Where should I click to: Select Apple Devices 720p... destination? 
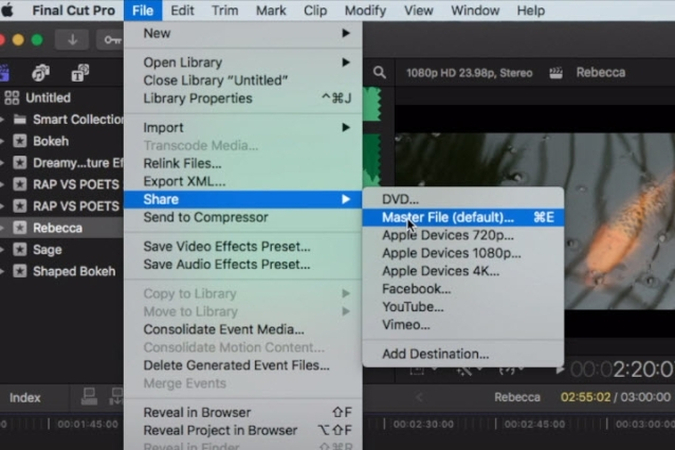pos(463,235)
